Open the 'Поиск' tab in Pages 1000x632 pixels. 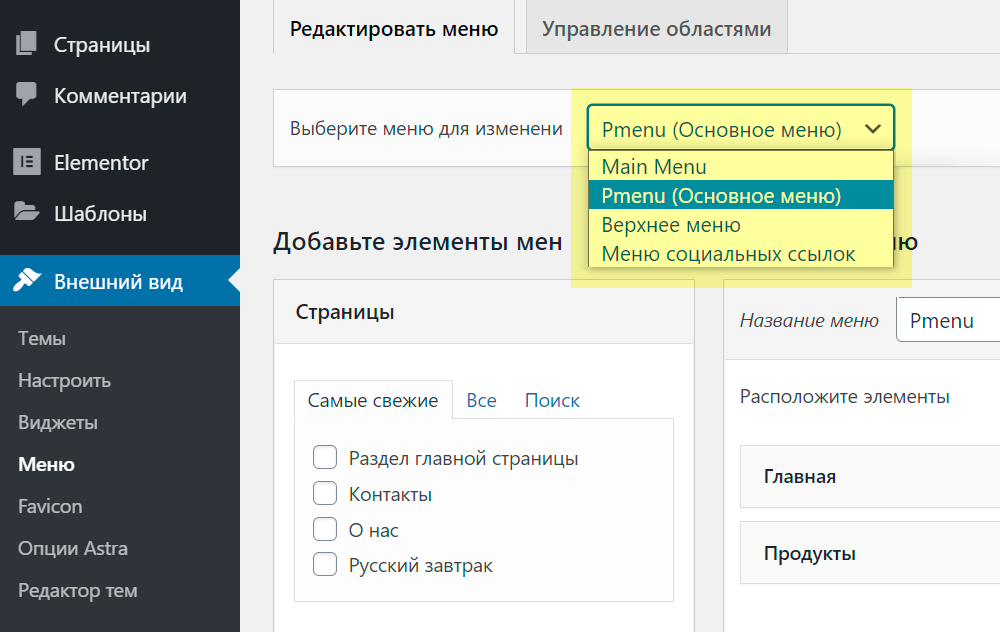pyautogui.click(x=552, y=400)
